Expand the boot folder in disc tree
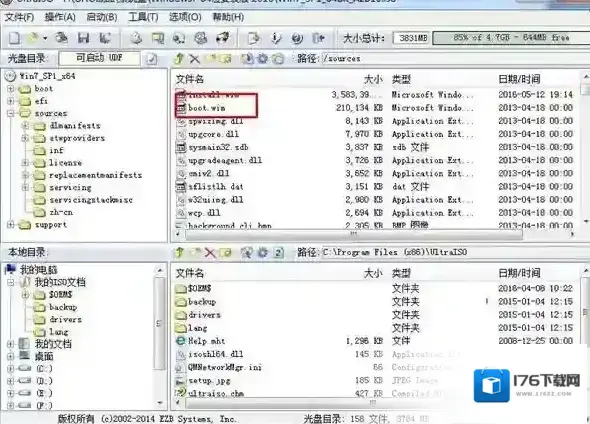The width and height of the screenshot is (590, 424). click(x=11, y=89)
